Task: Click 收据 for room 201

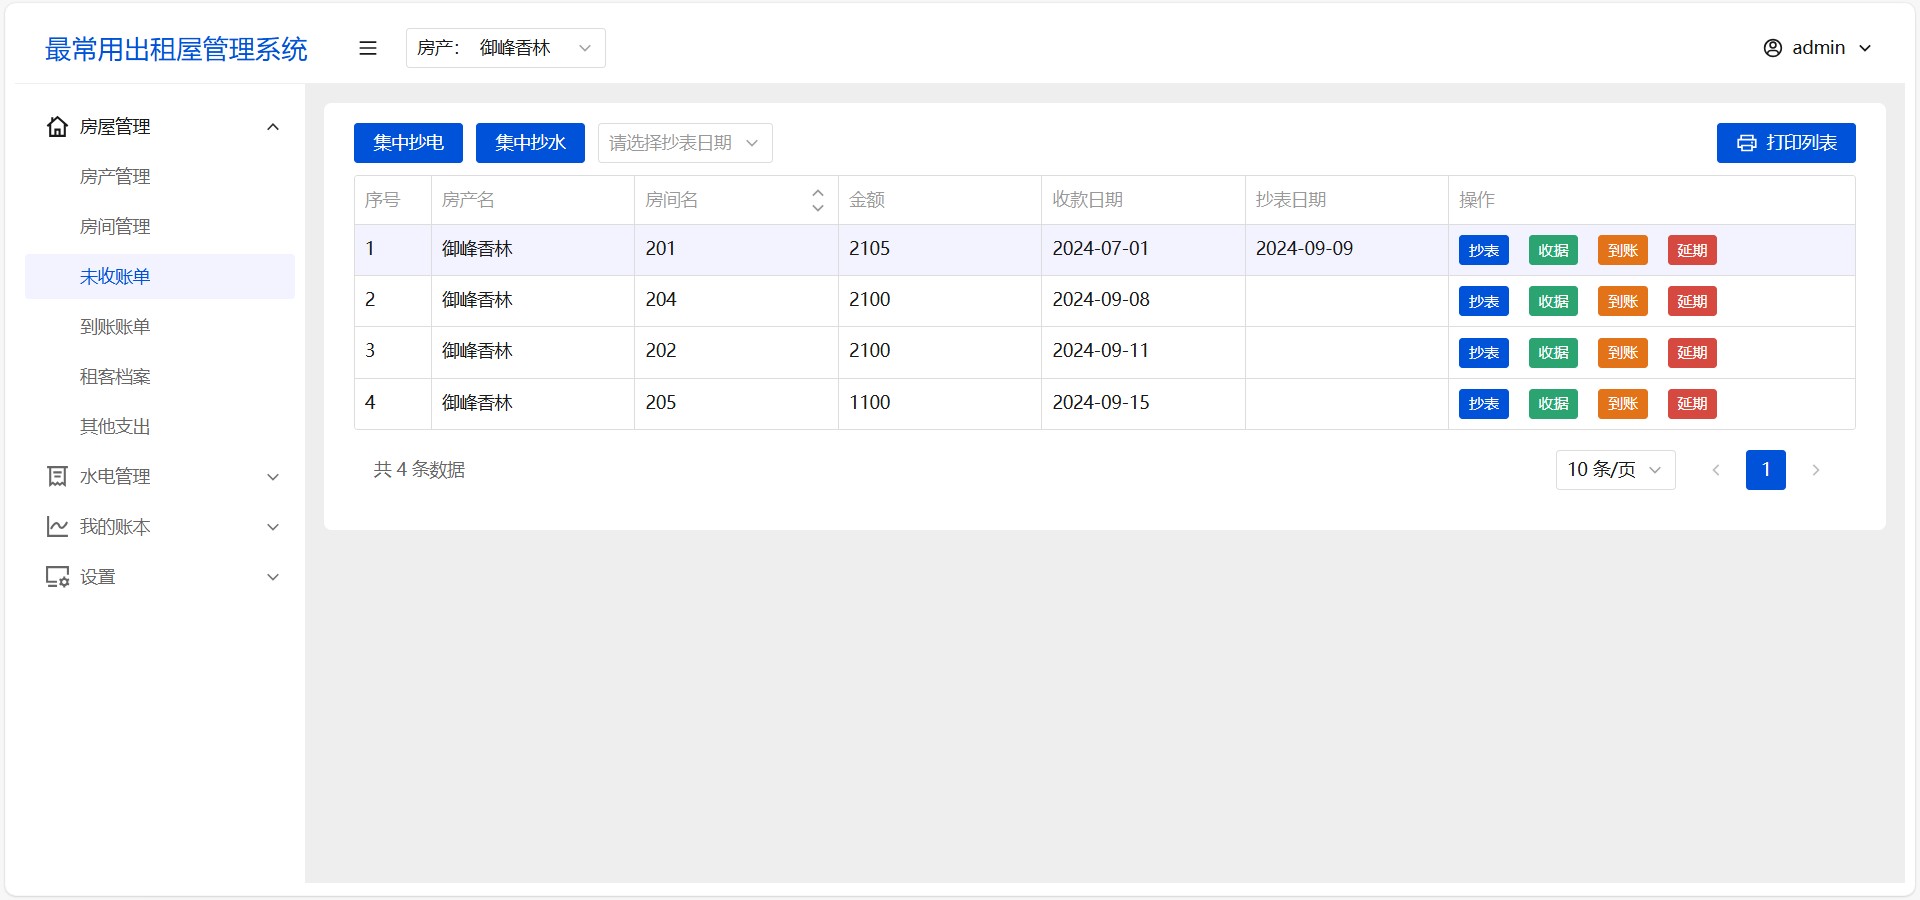Action: 1553,250
